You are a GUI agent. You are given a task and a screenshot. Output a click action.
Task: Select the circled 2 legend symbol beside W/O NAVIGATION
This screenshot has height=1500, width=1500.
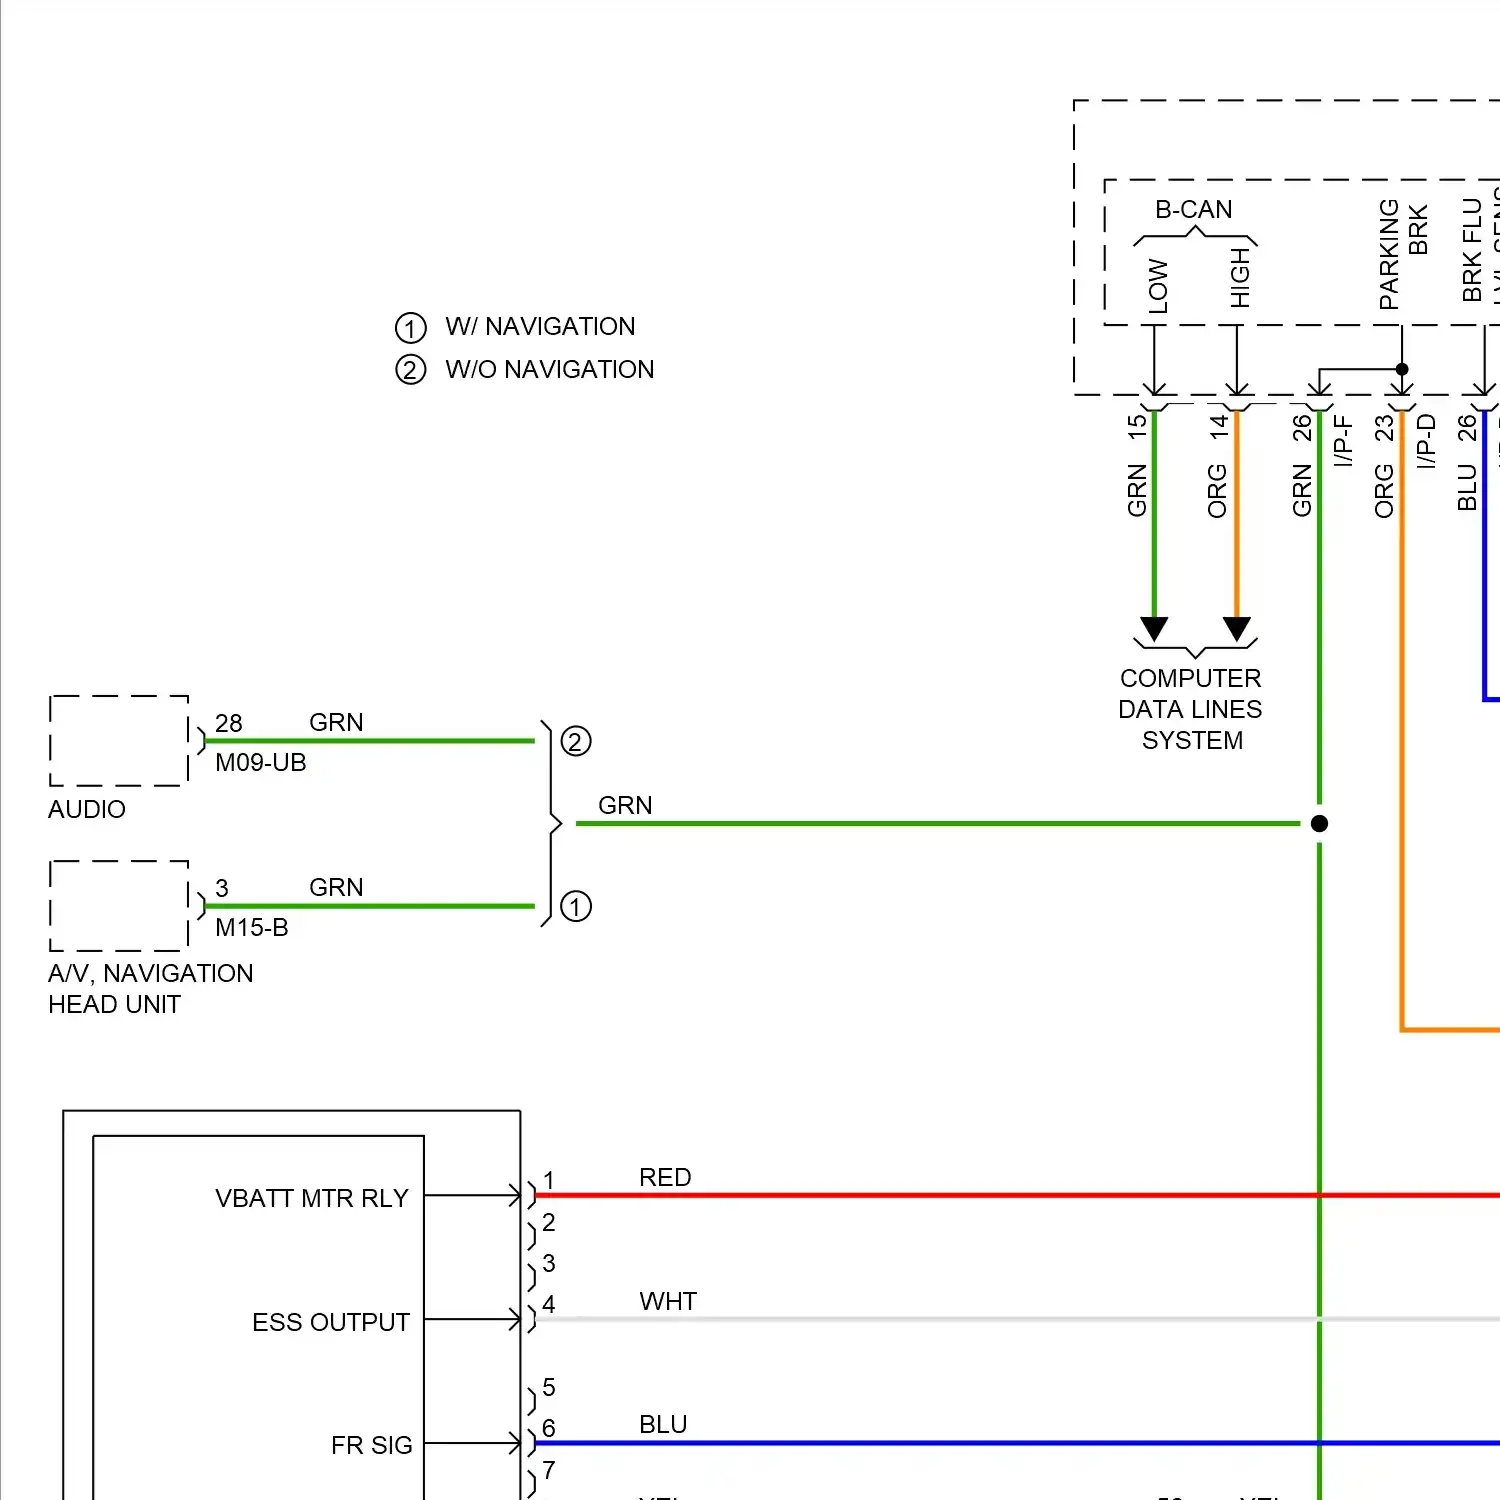[x=410, y=370]
